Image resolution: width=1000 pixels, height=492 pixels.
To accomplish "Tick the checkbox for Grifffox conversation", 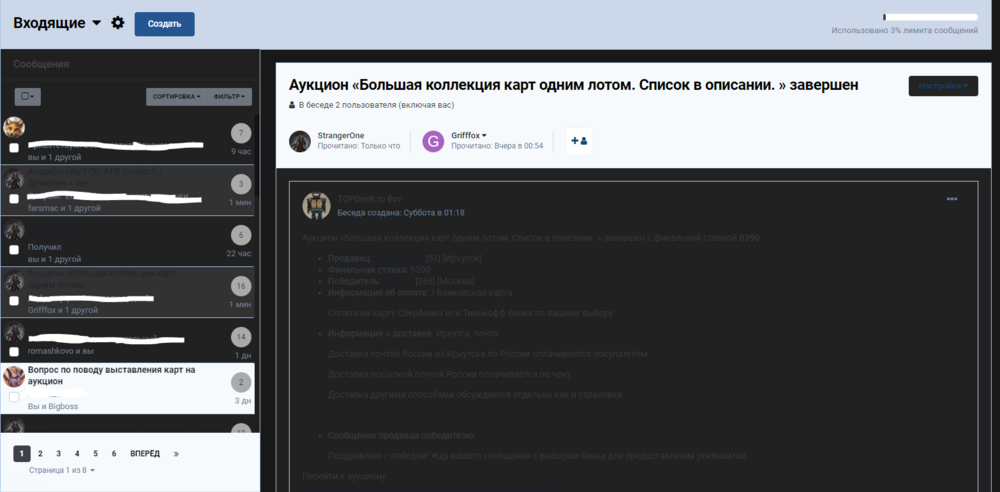I will pyautogui.click(x=14, y=301).
